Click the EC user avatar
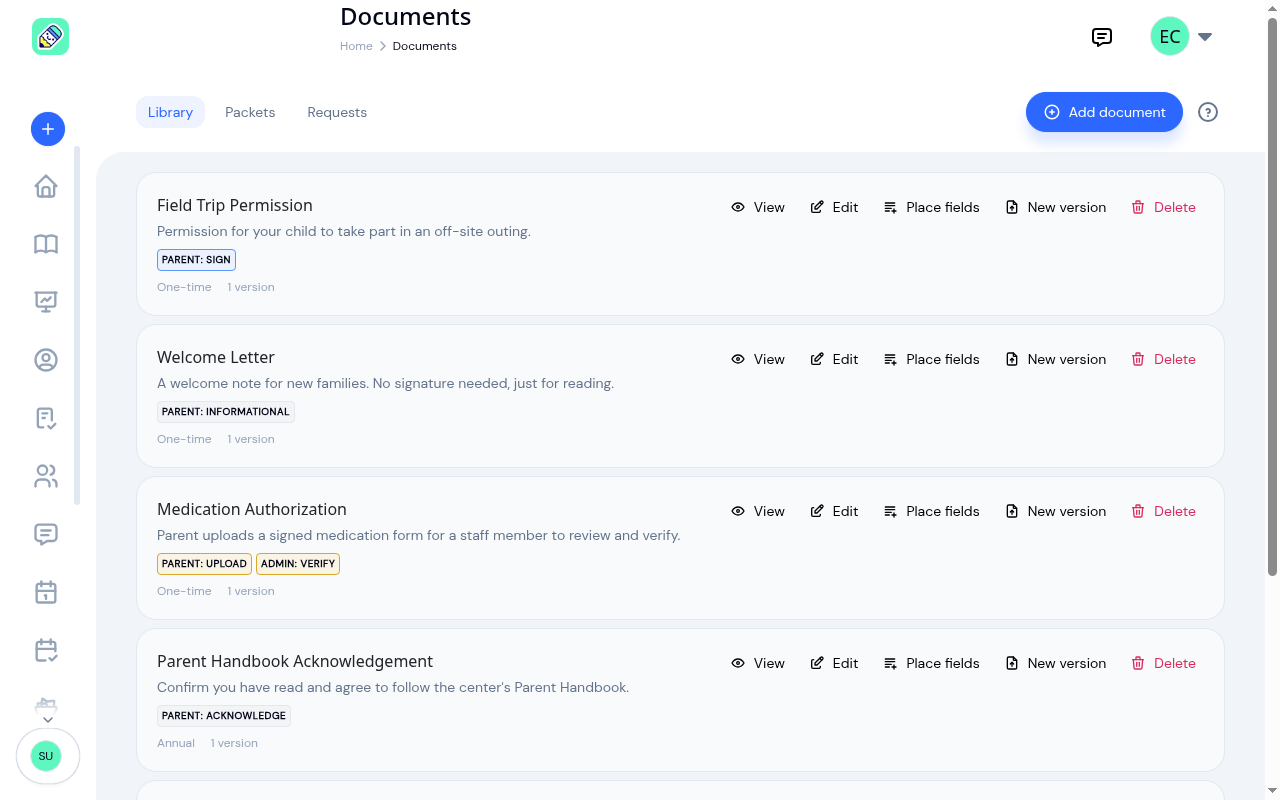The image size is (1280, 800). (x=1170, y=37)
